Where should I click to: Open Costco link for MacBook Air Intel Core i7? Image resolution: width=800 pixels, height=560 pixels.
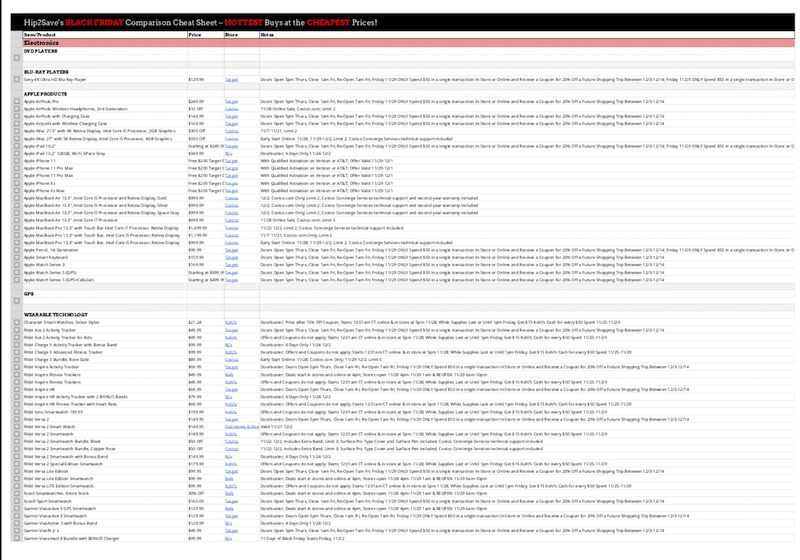[232, 220]
